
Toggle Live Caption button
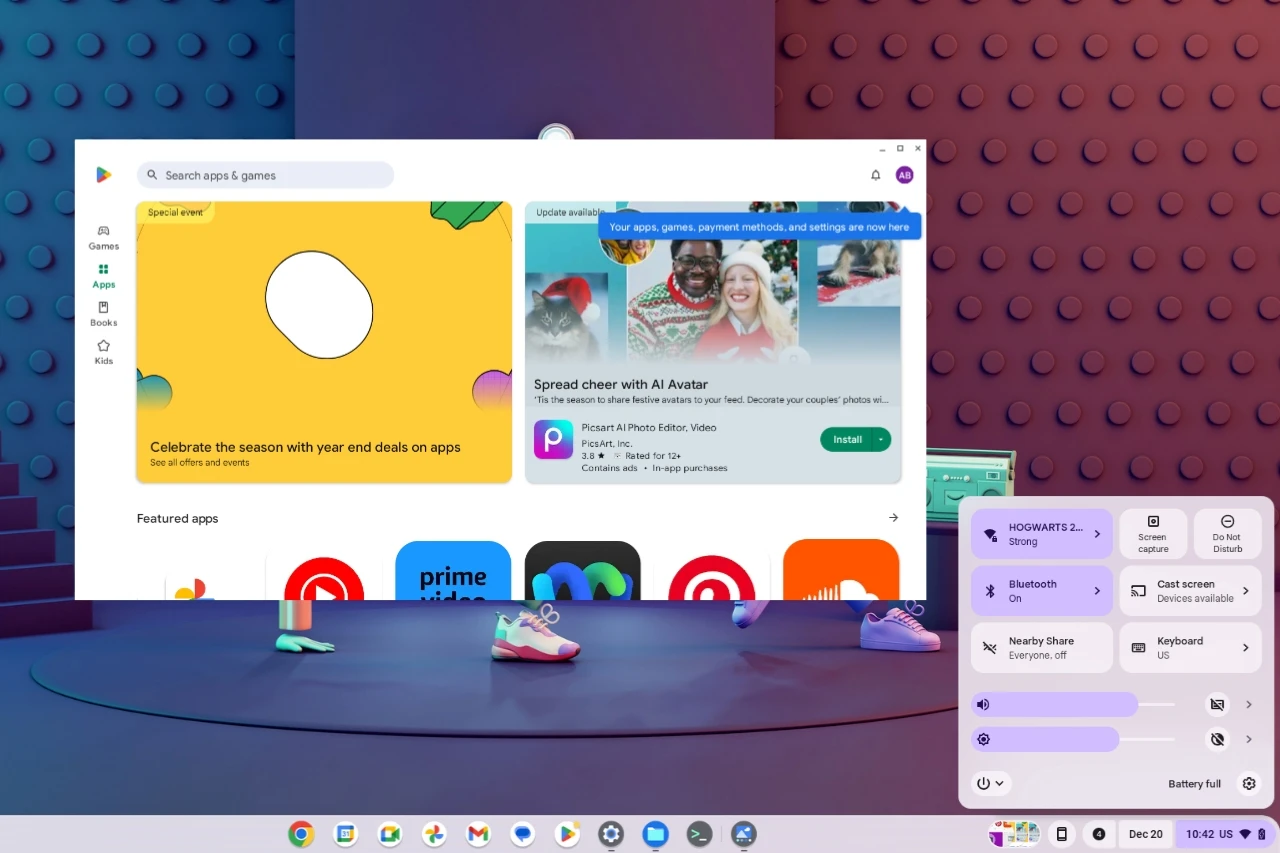(x=1217, y=705)
